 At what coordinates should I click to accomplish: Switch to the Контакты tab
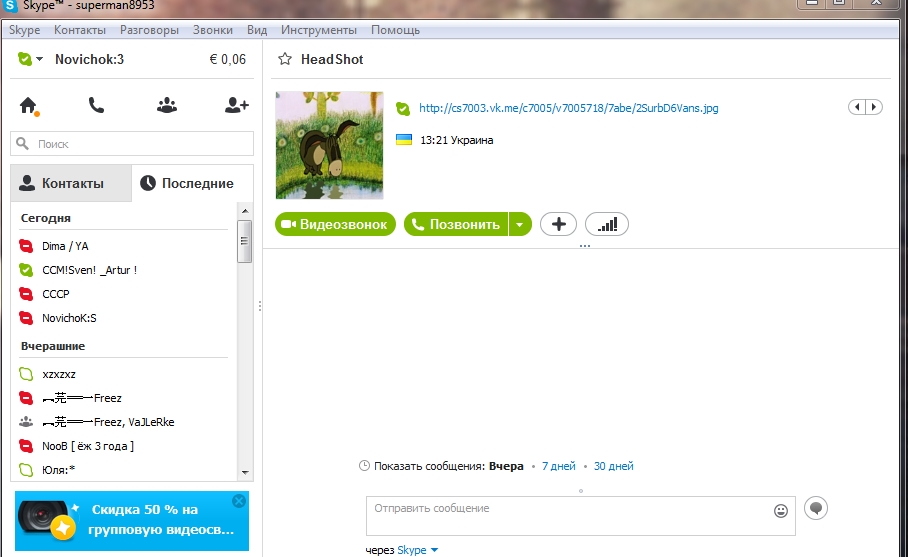click(71, 183)
